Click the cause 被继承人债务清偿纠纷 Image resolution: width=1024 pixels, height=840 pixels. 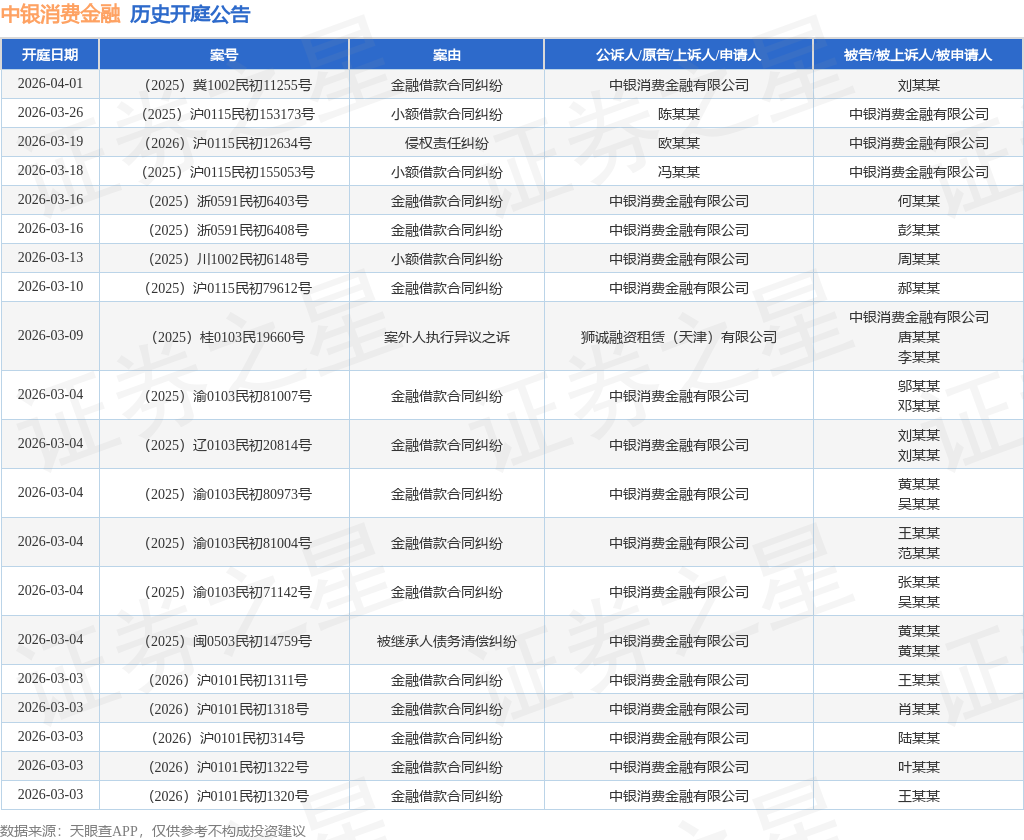click(447, 641)
